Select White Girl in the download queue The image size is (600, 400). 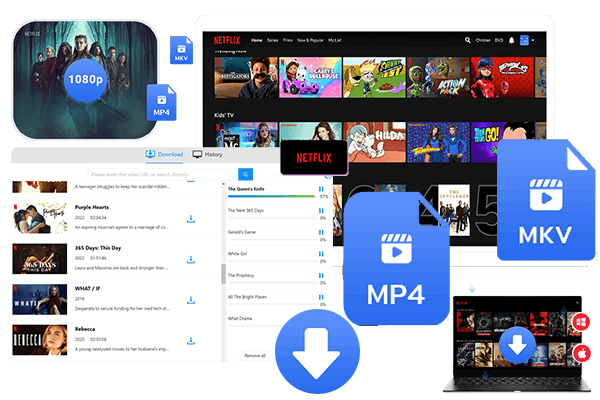(237, 254)
